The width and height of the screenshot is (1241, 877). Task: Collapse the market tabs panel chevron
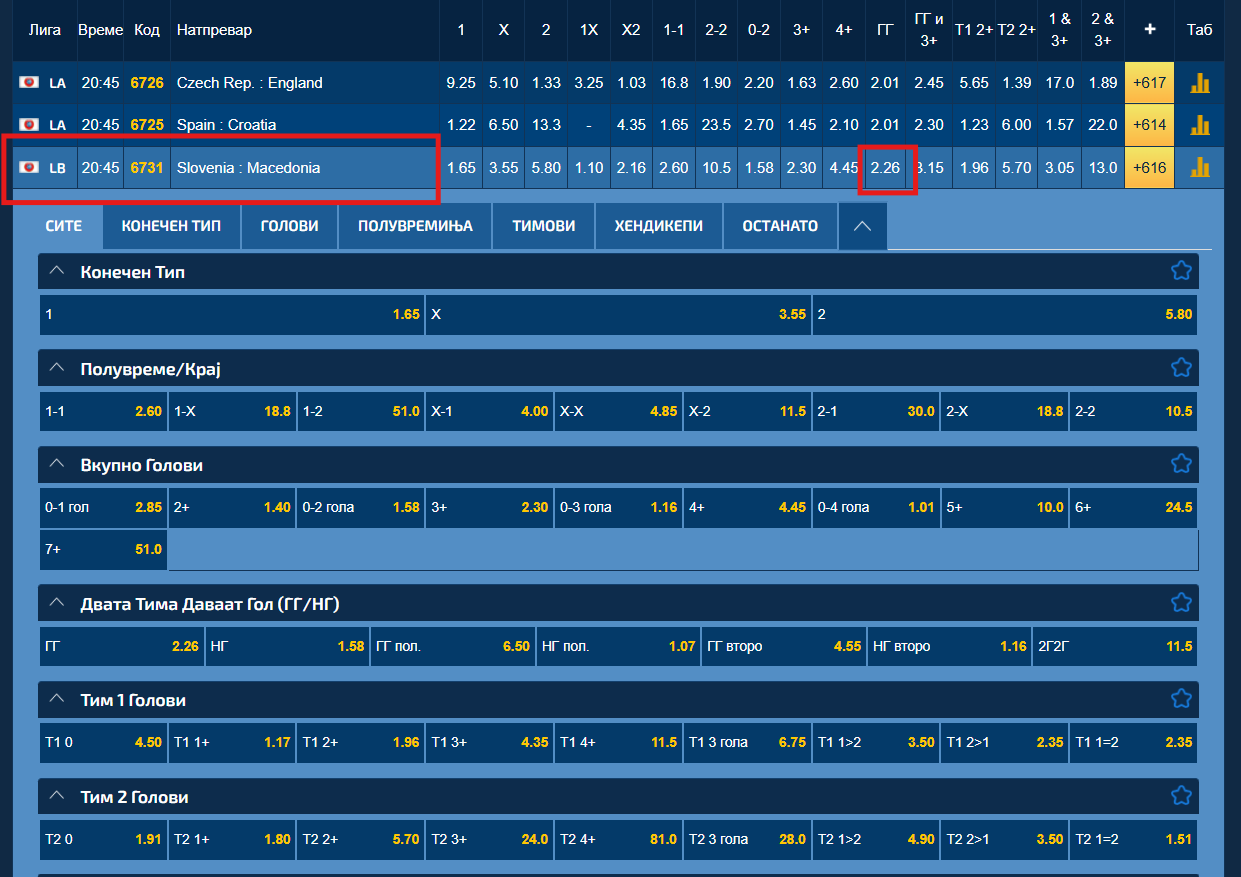click(863, 226)
